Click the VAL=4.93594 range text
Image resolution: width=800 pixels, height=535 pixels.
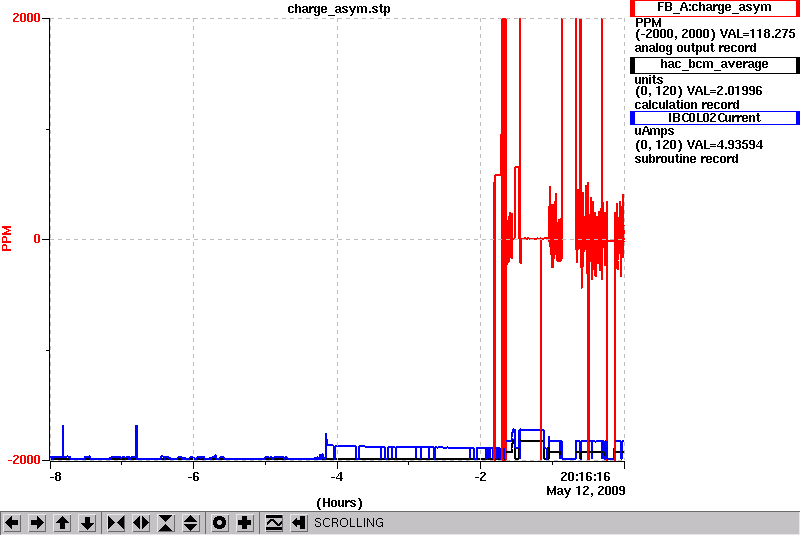pos(725,145)
